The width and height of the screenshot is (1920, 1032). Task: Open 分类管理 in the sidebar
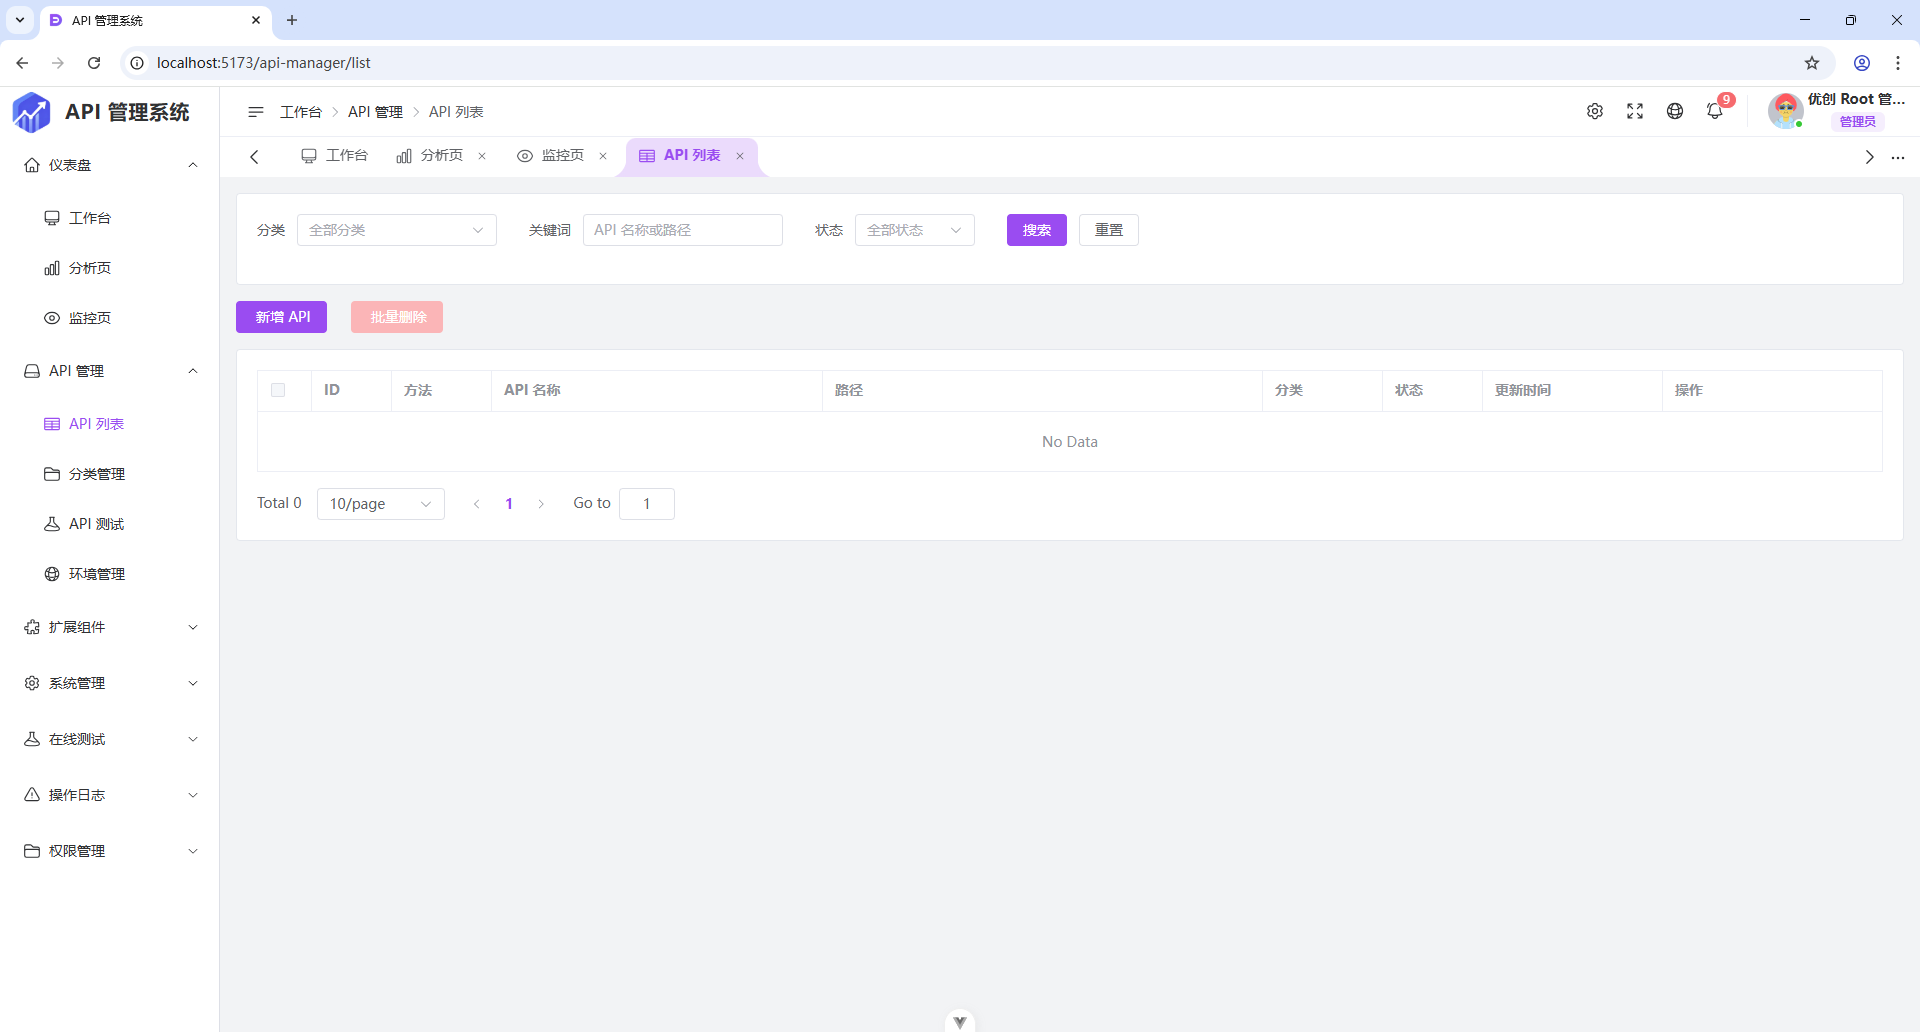(97, 474)
